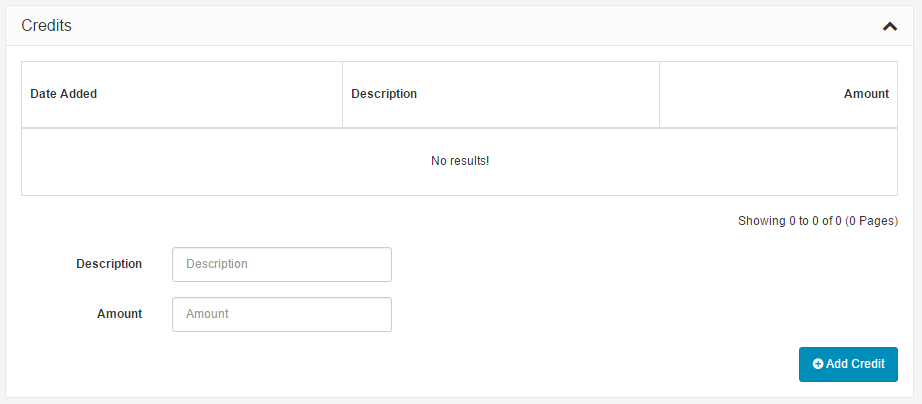Click the "No results!" table message

460,161
